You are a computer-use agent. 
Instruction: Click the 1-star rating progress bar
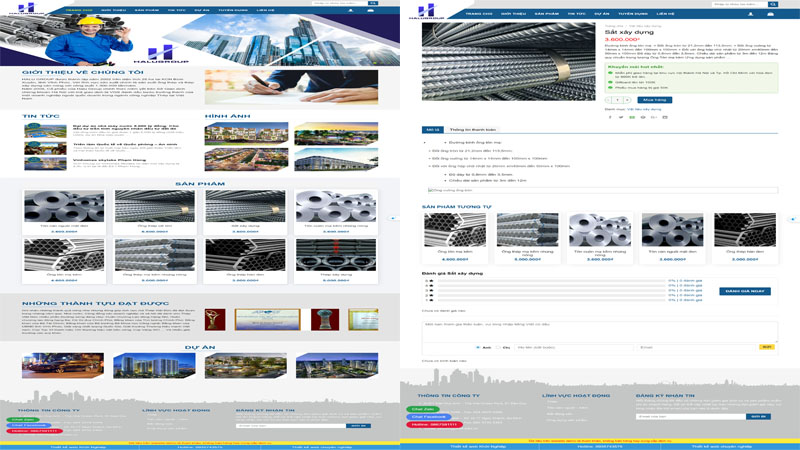(552, 300)
